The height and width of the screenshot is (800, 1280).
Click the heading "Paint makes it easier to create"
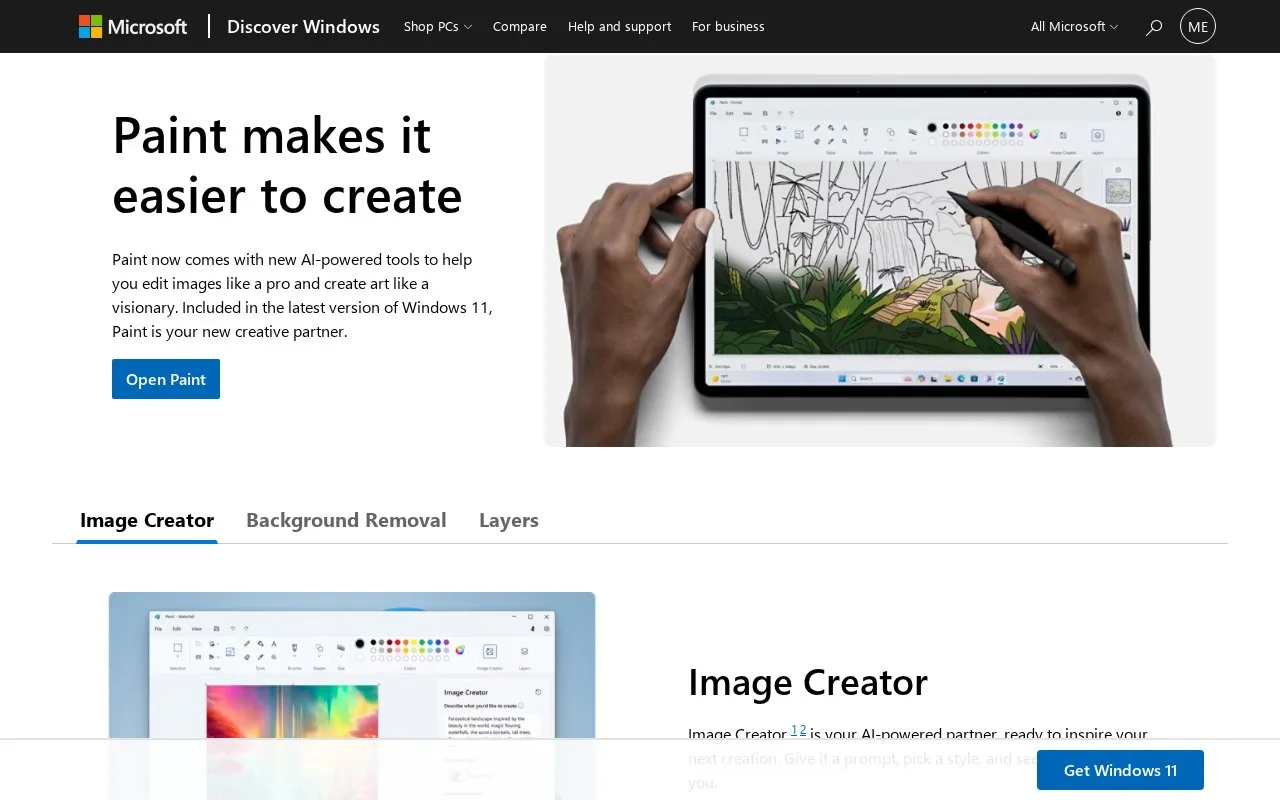pyautogui.click(x=288, y=165)
